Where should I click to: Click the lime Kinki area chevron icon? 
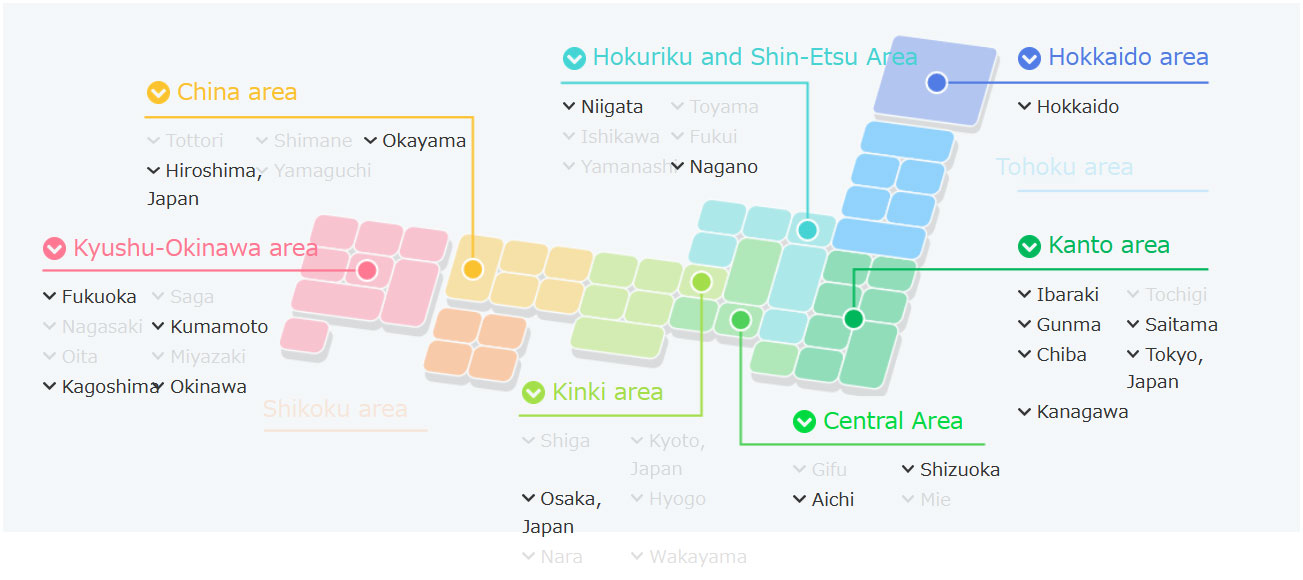click(533, 392)
